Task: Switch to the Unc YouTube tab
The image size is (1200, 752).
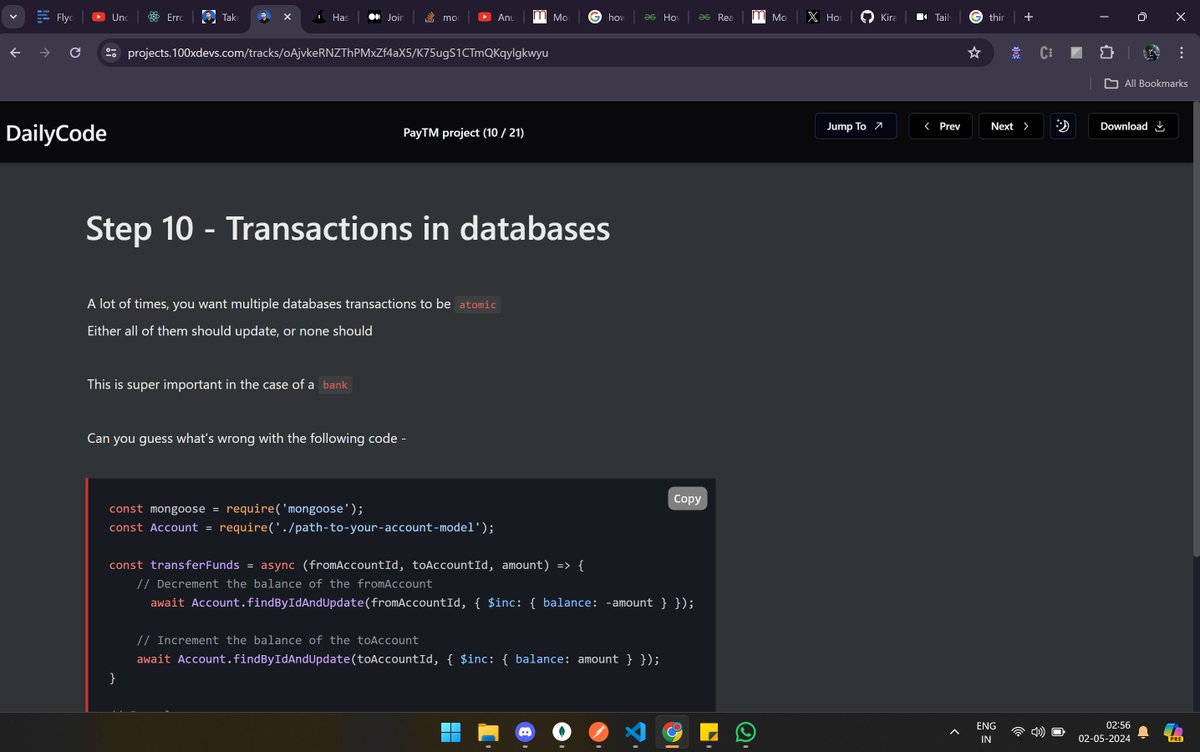Action: 110,17
